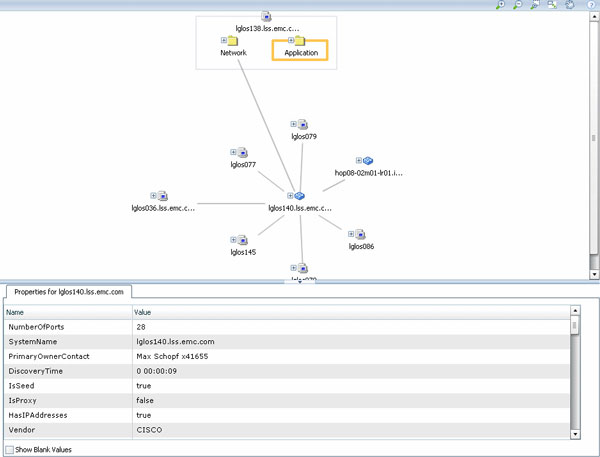Select the lglos145 host icon
The image size is (600, 457).
click(243, 240)
